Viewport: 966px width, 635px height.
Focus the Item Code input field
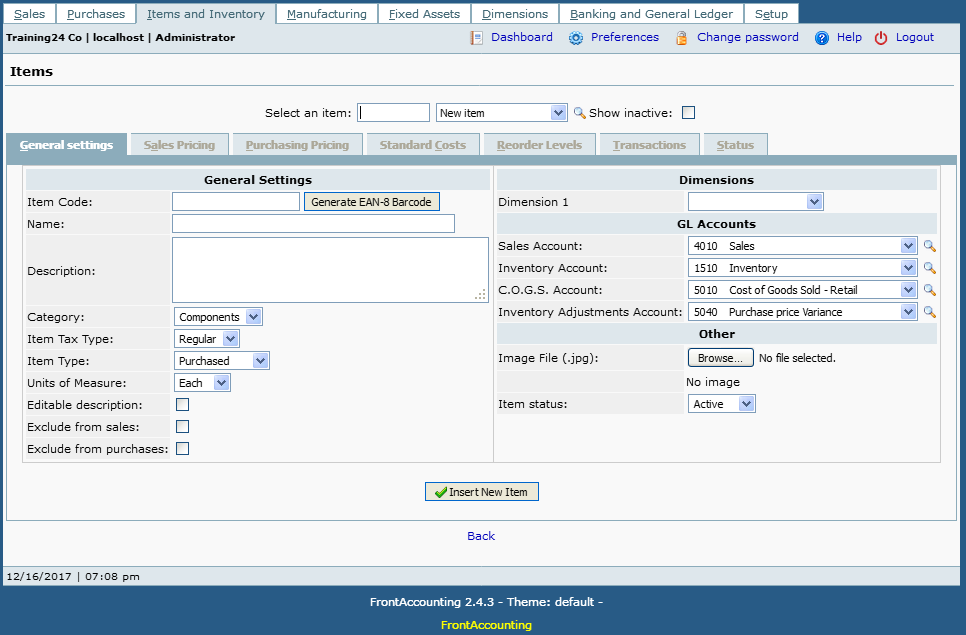(x=236, y=202)
